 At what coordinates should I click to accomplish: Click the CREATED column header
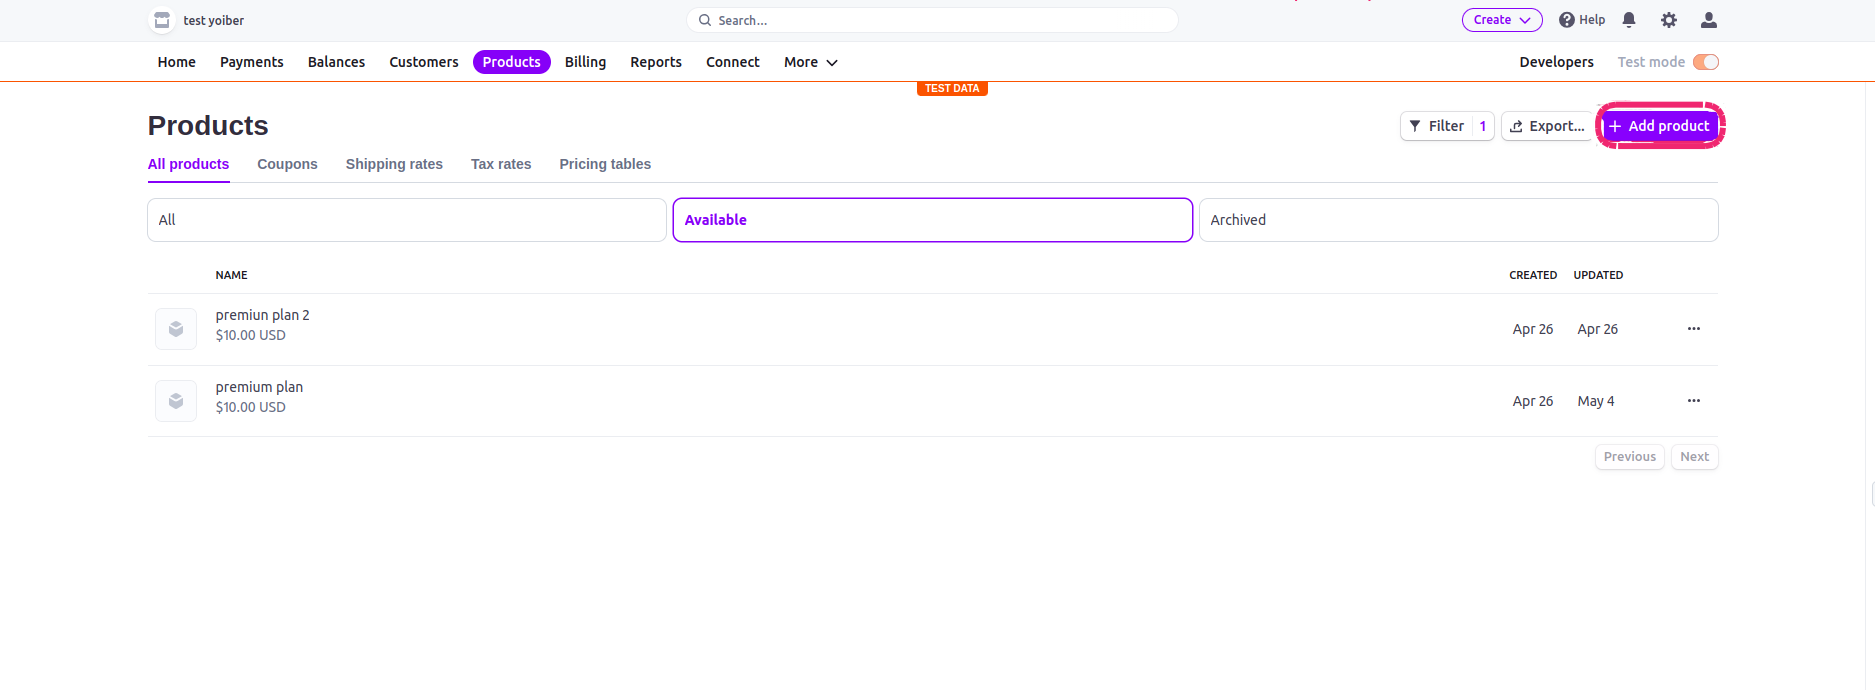1533,275
